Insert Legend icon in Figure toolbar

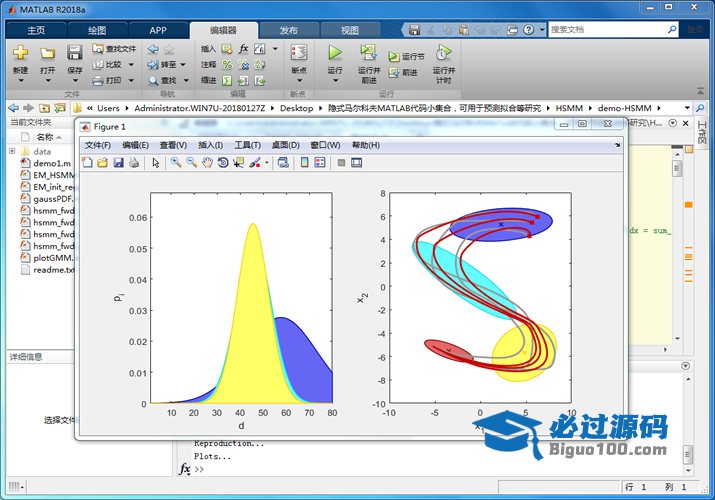pos(320,163)
